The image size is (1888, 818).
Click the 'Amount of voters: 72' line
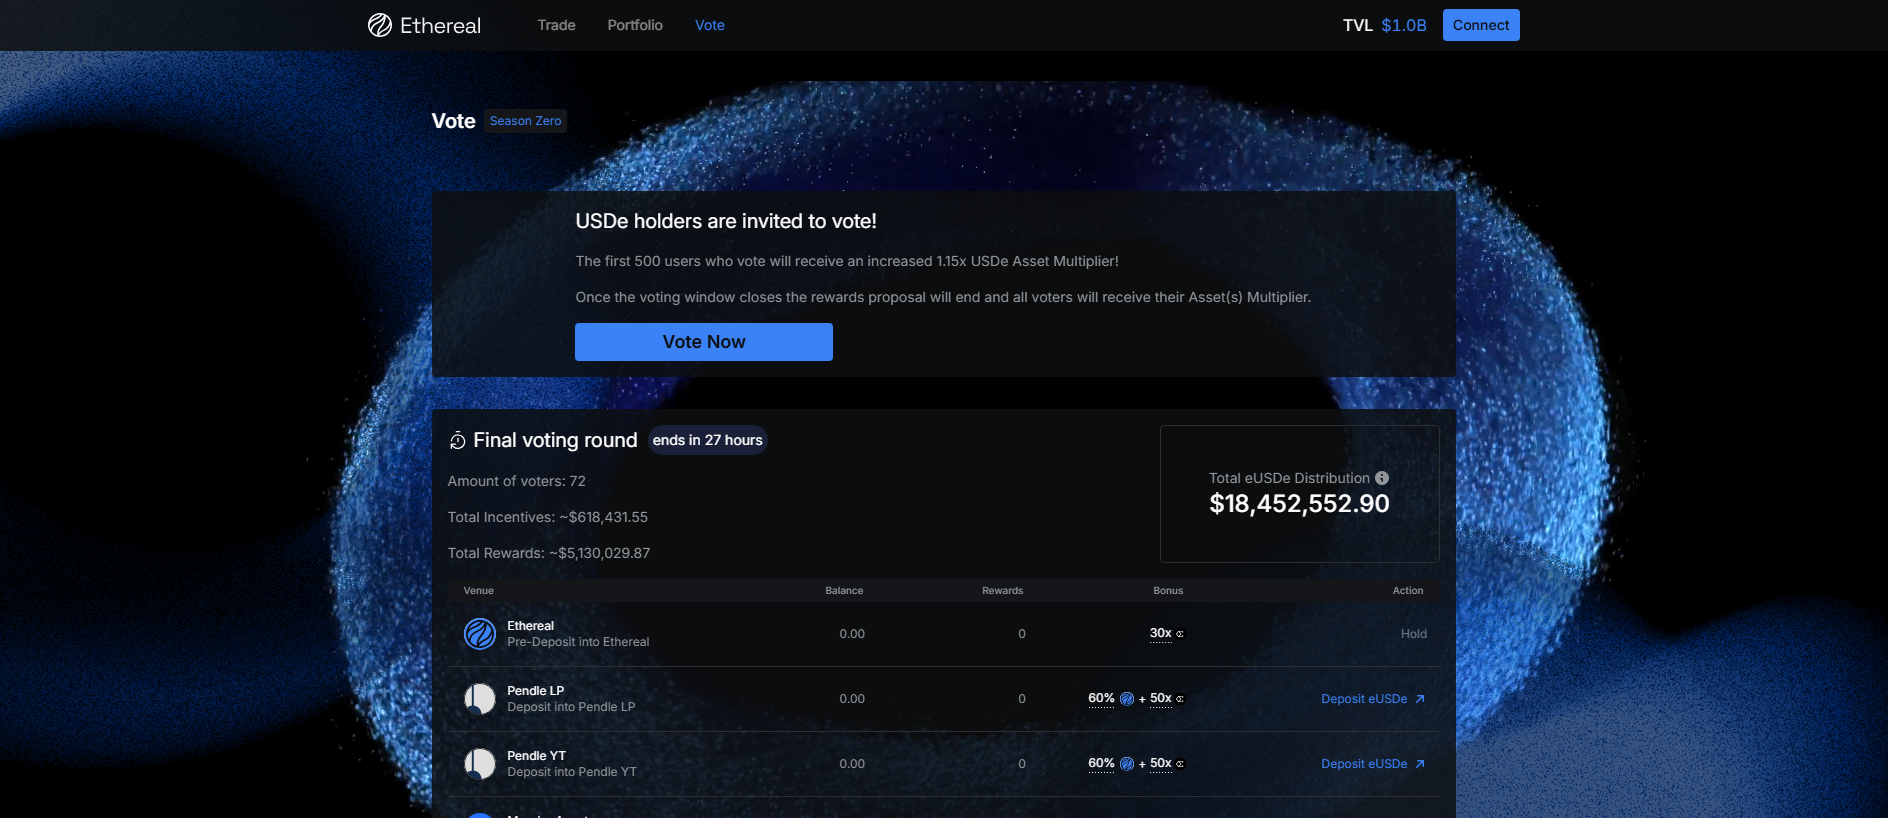[x=517, y=481]
